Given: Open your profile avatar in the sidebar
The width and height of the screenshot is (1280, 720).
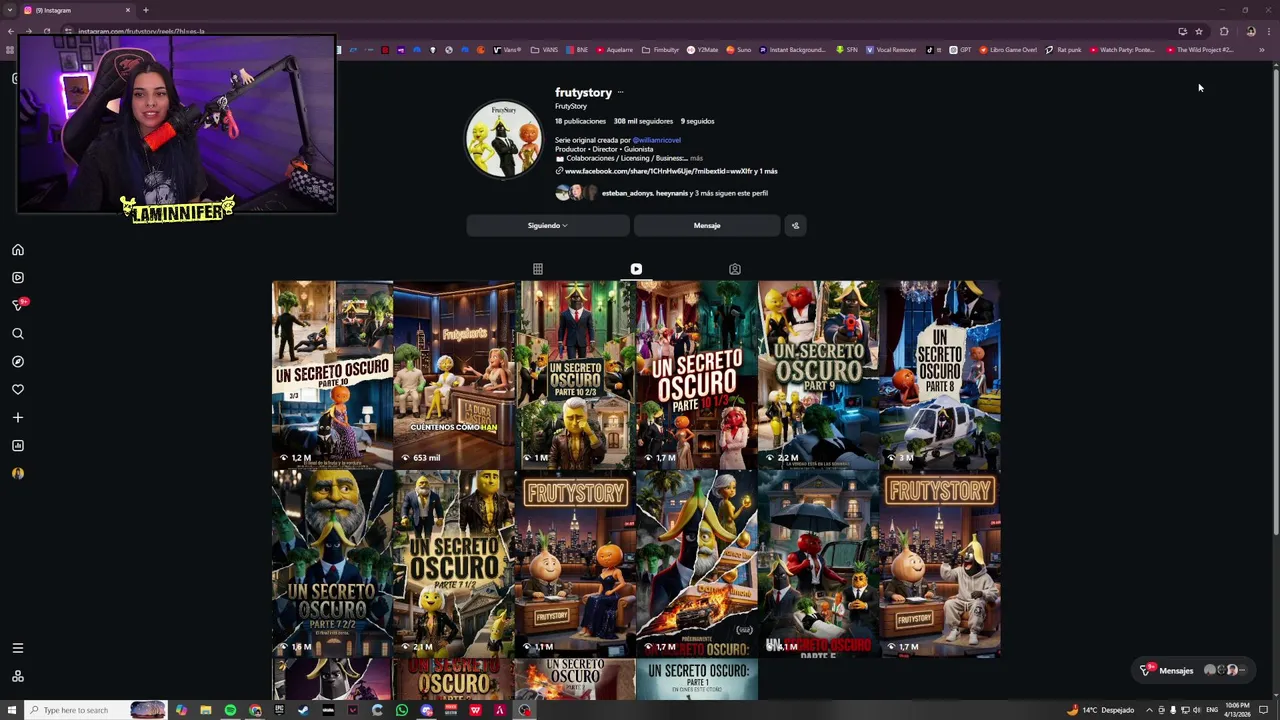Looking at the screenshot, I should [17, 474].
